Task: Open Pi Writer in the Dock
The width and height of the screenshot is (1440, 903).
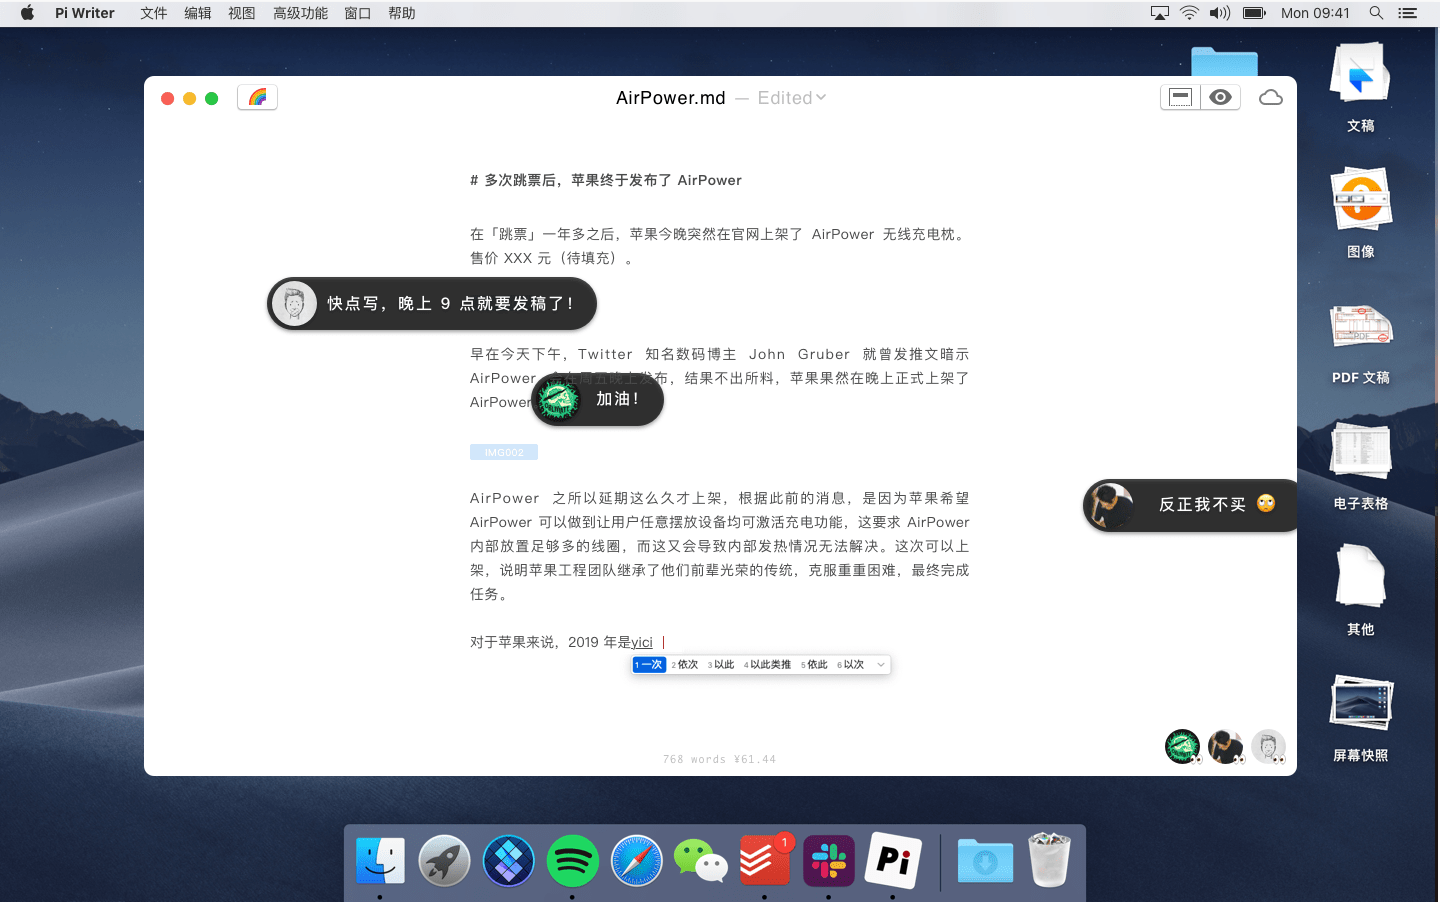Action: pyautogui.click(x=893, y=860)
